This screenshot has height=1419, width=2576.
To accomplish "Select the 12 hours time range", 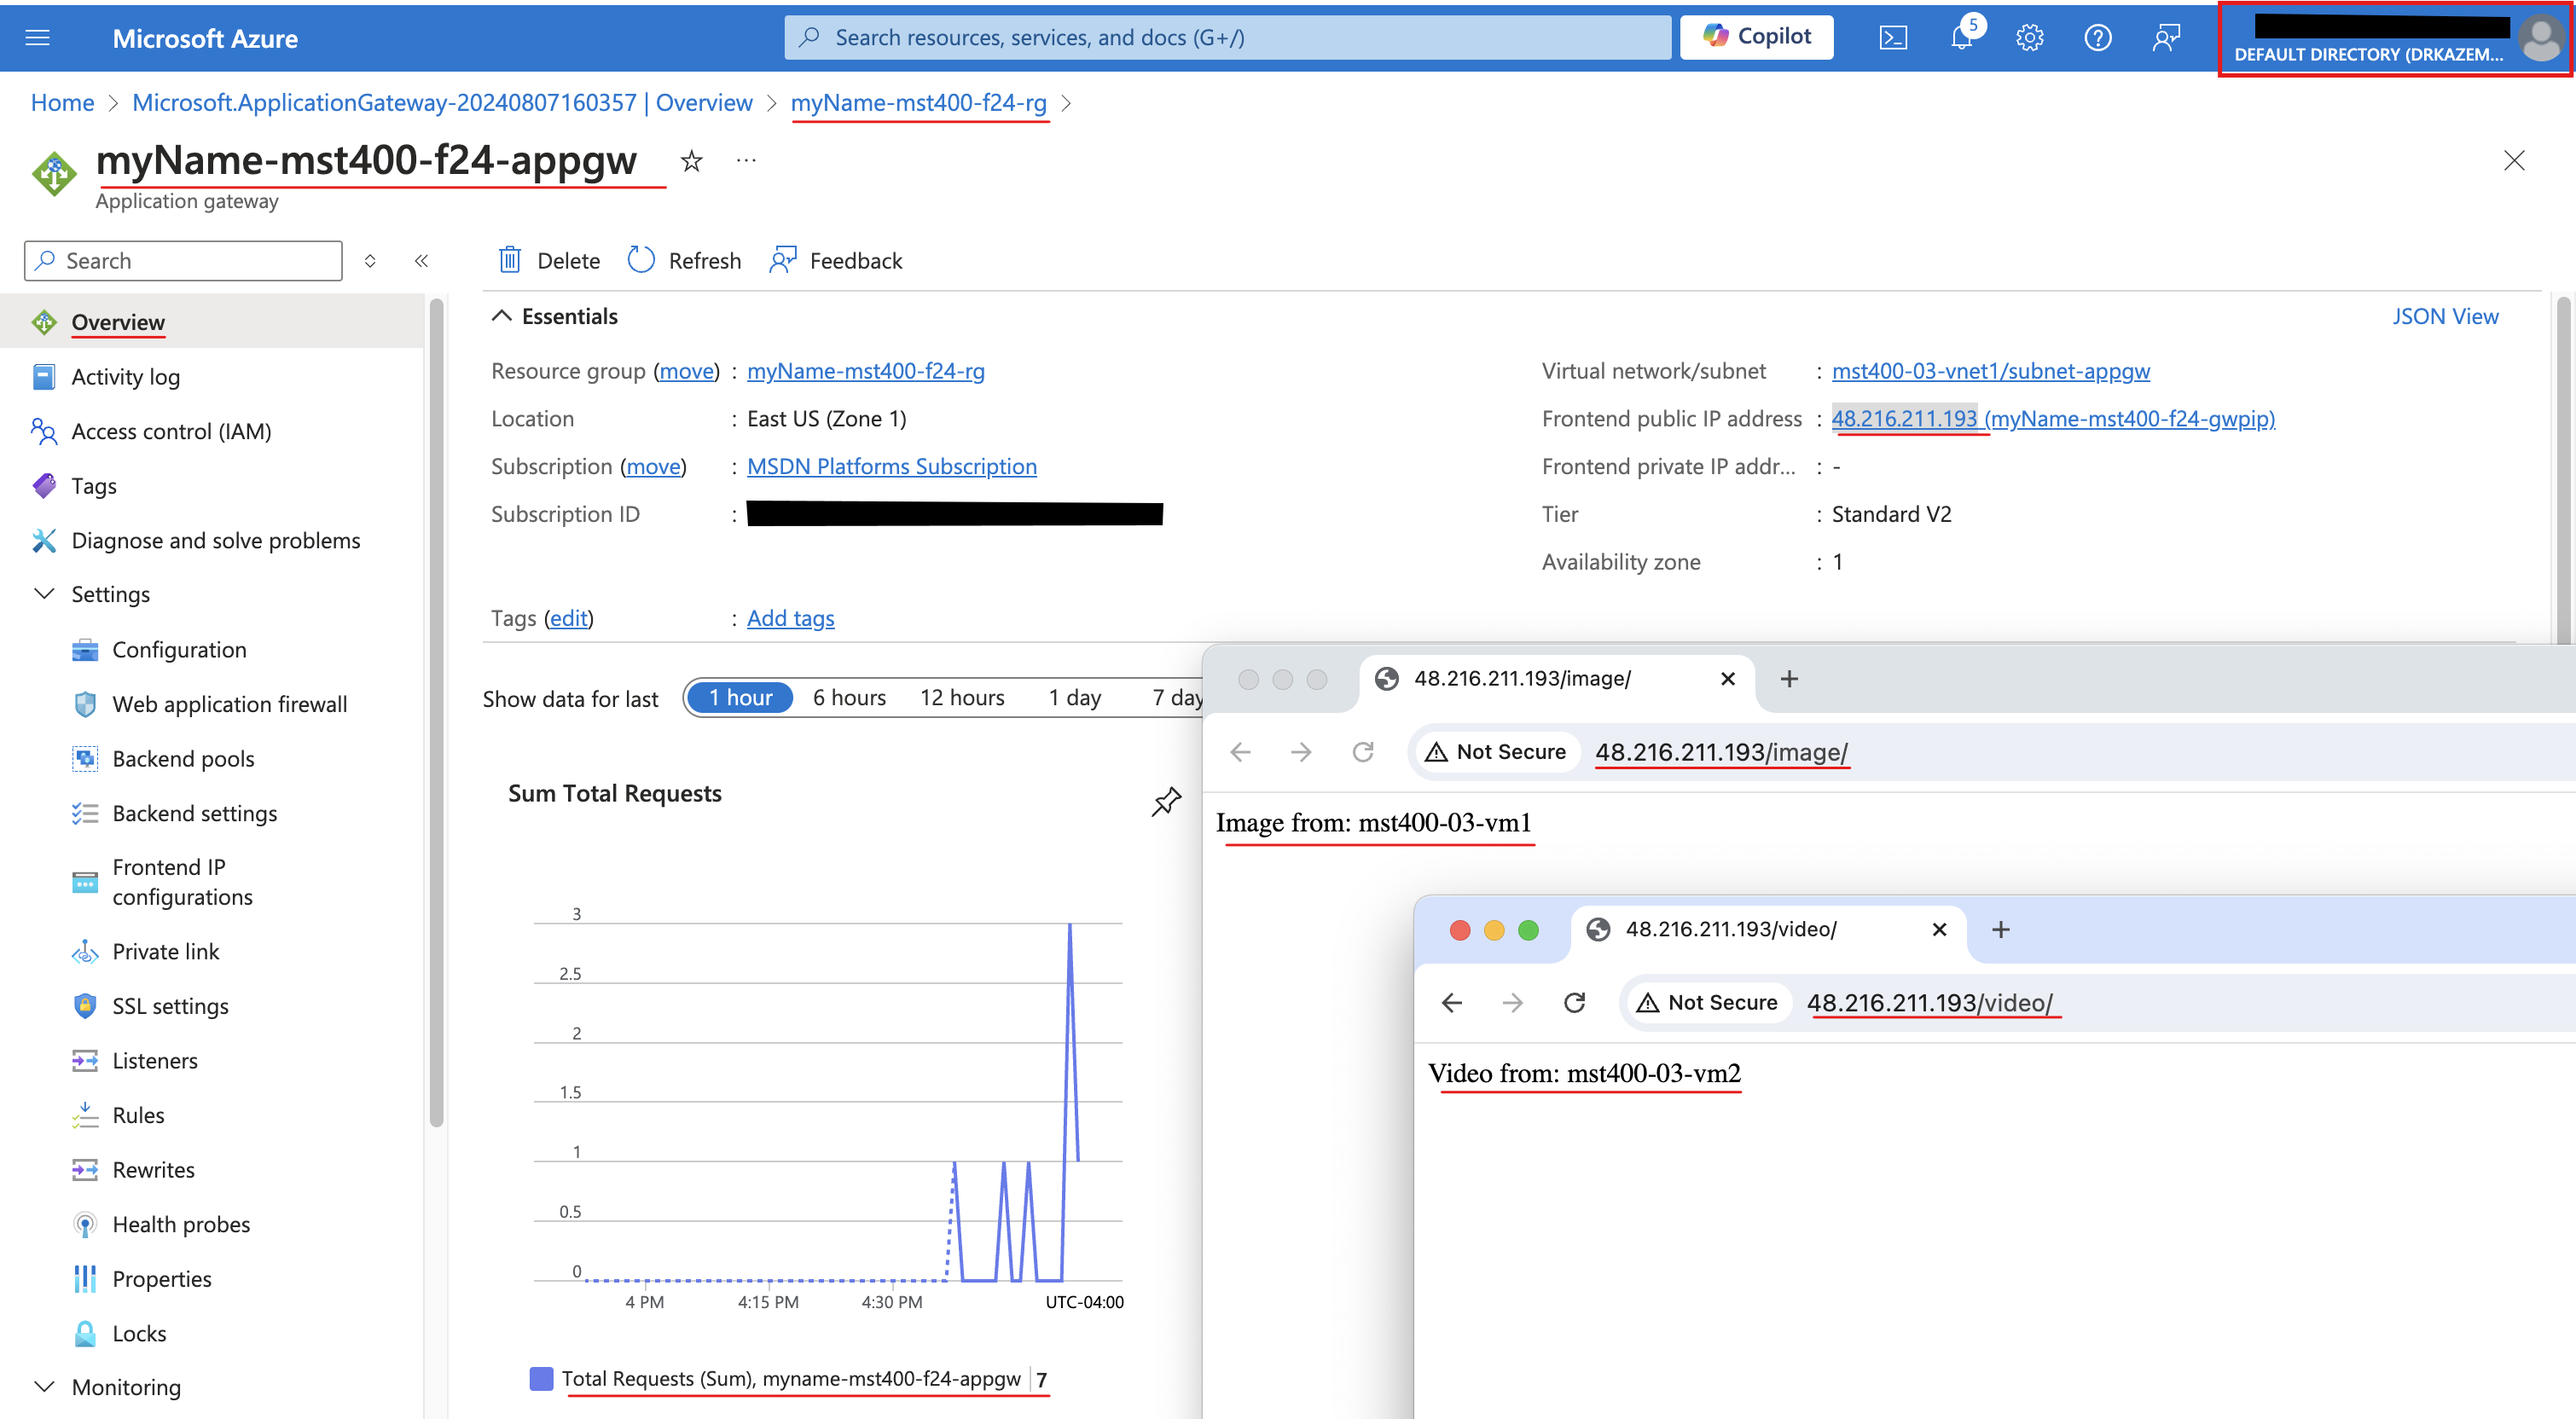I will pyautogui.click(x=962, y=698).
